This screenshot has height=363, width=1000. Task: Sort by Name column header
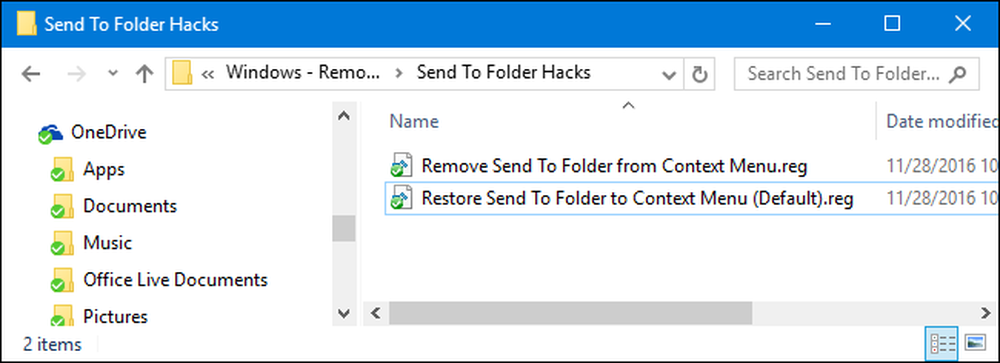(x=414, y=121)
